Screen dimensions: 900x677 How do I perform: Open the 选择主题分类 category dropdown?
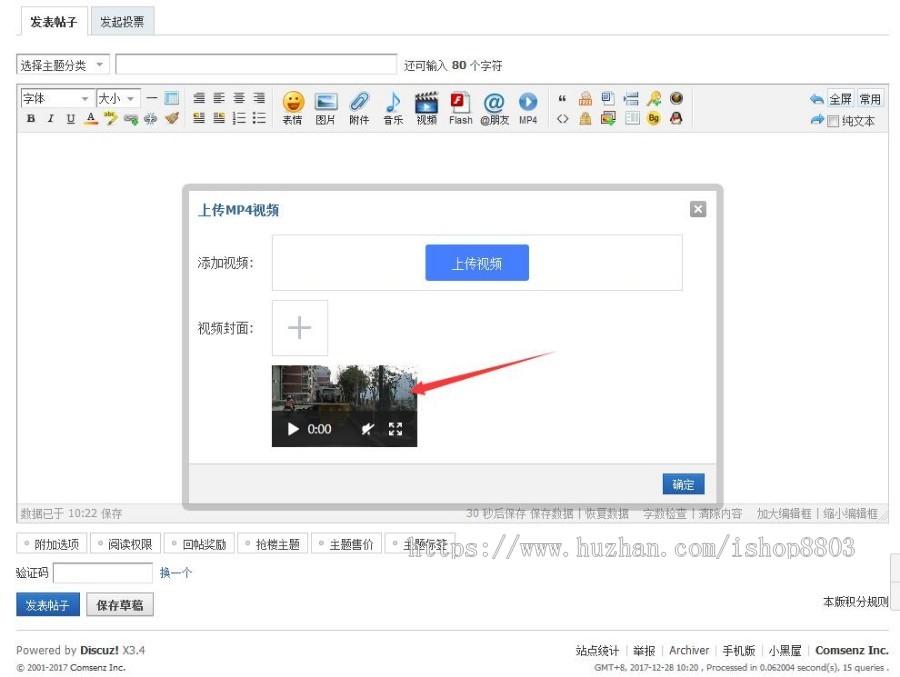(62, 63)
